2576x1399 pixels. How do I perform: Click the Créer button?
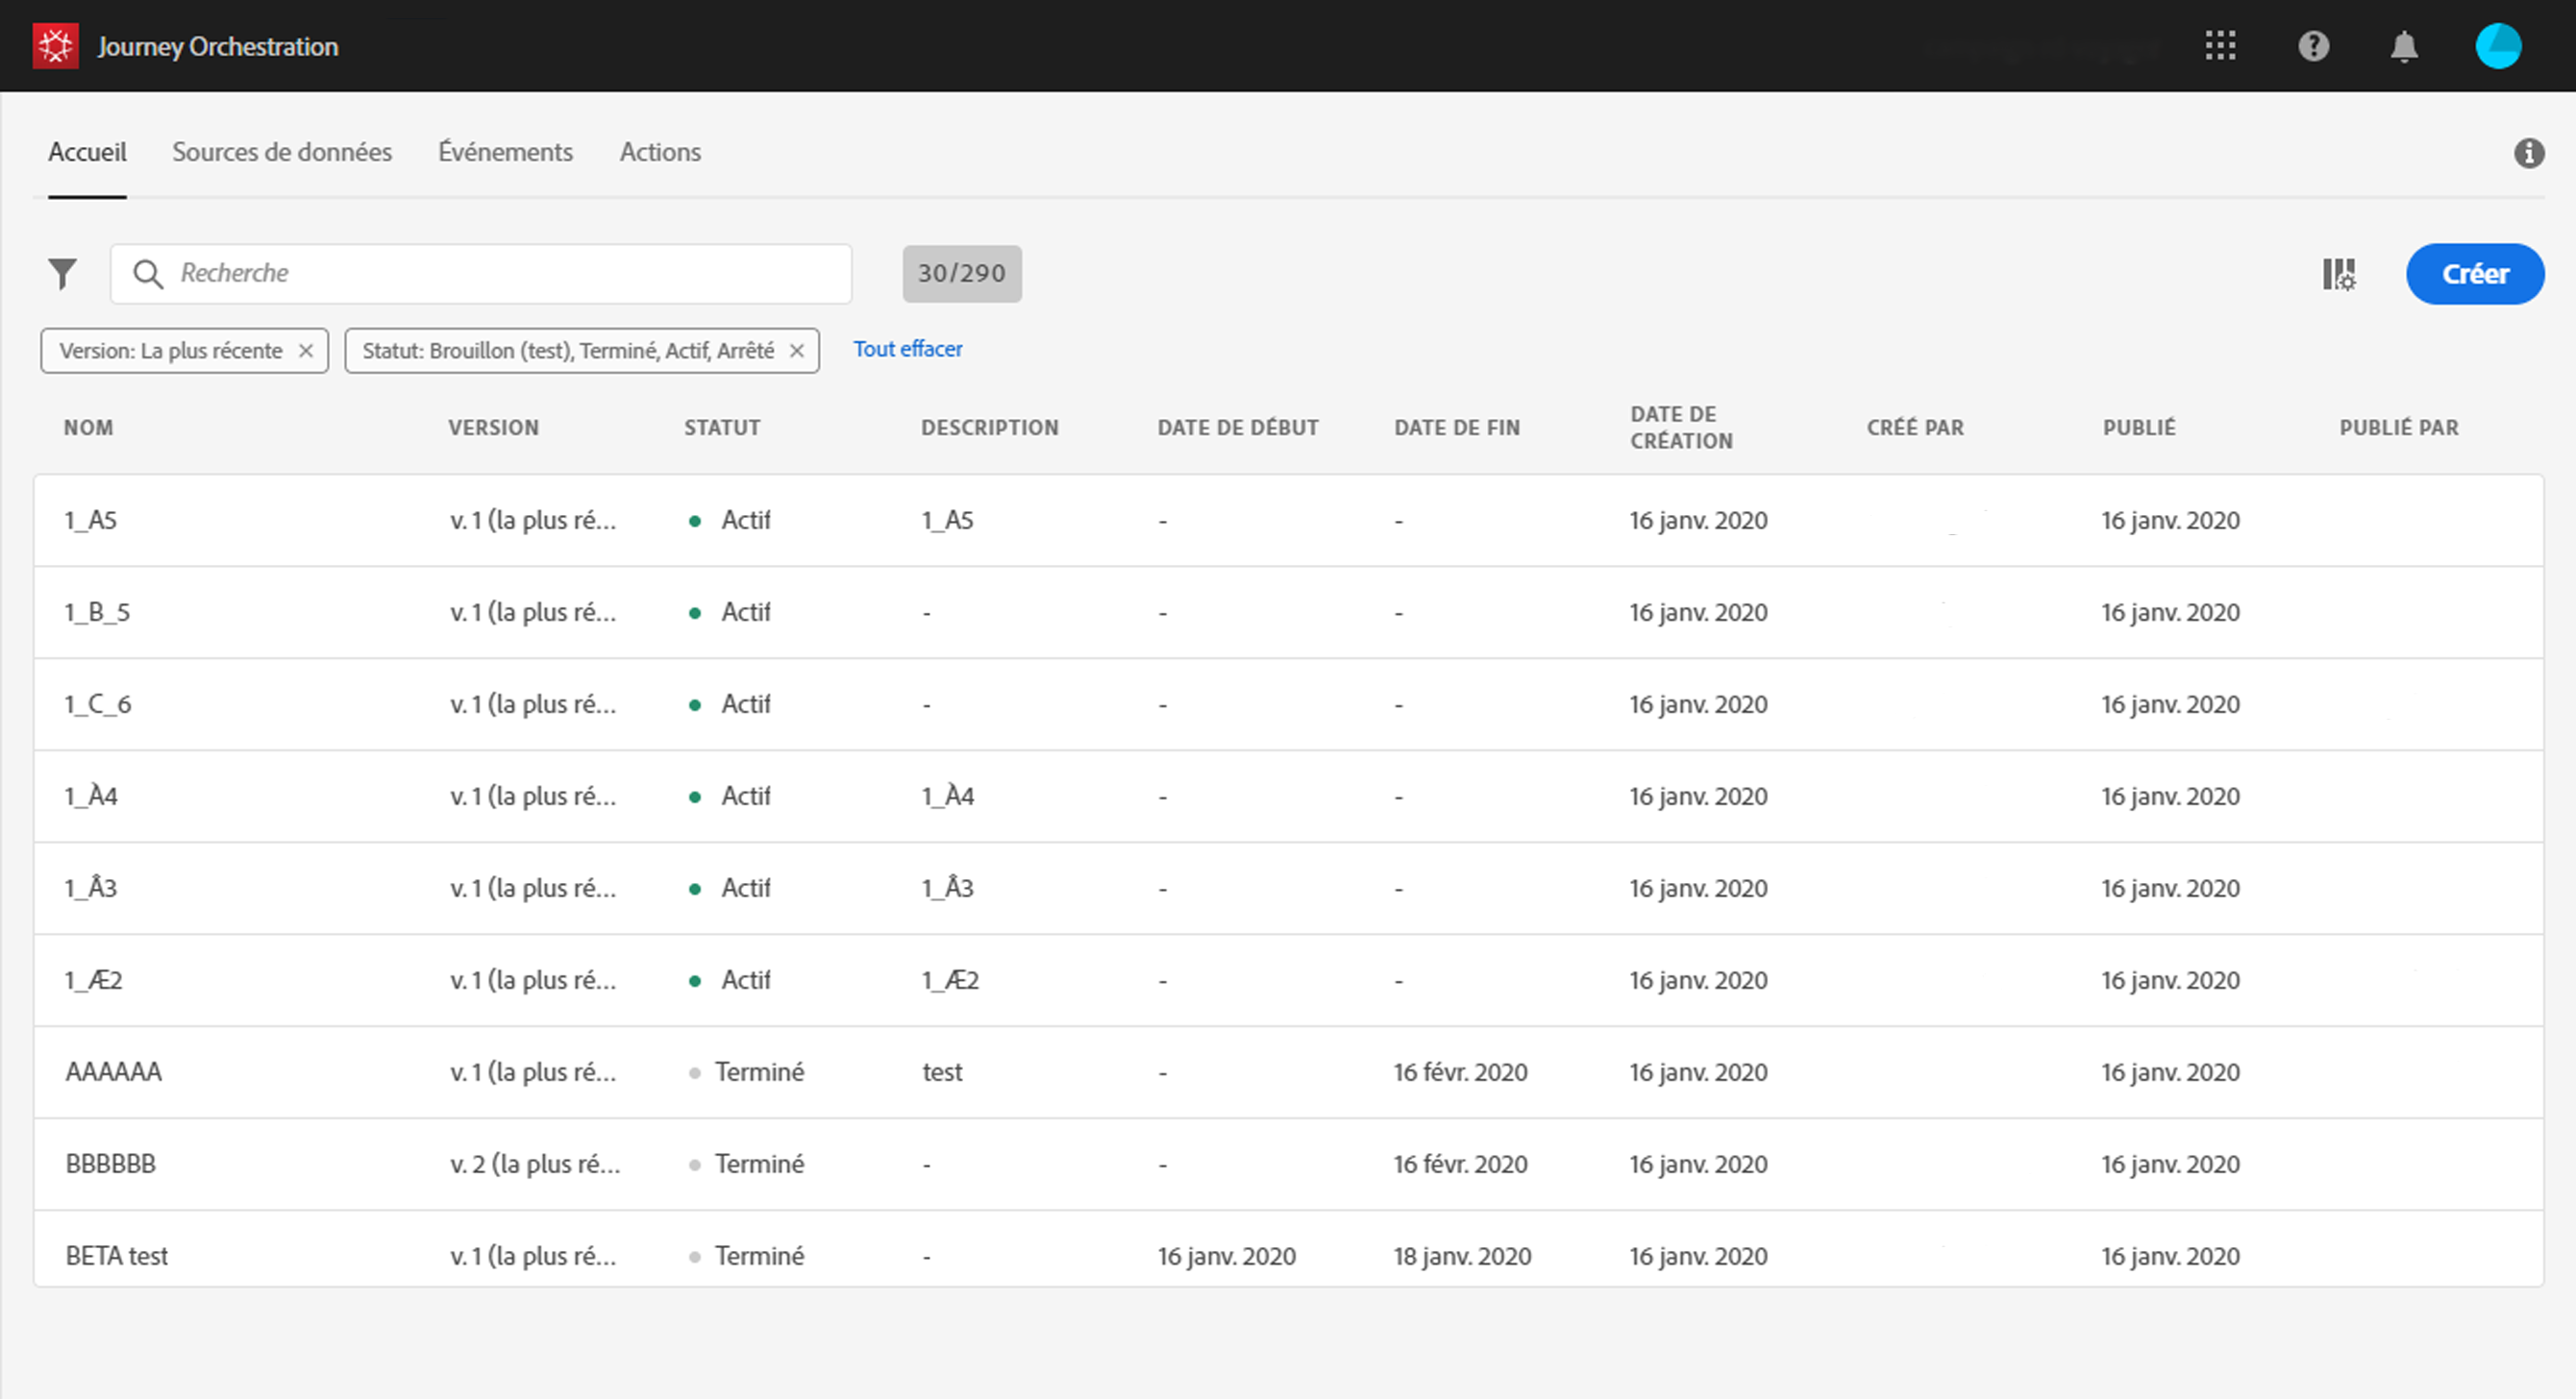tap(2474, 274)
